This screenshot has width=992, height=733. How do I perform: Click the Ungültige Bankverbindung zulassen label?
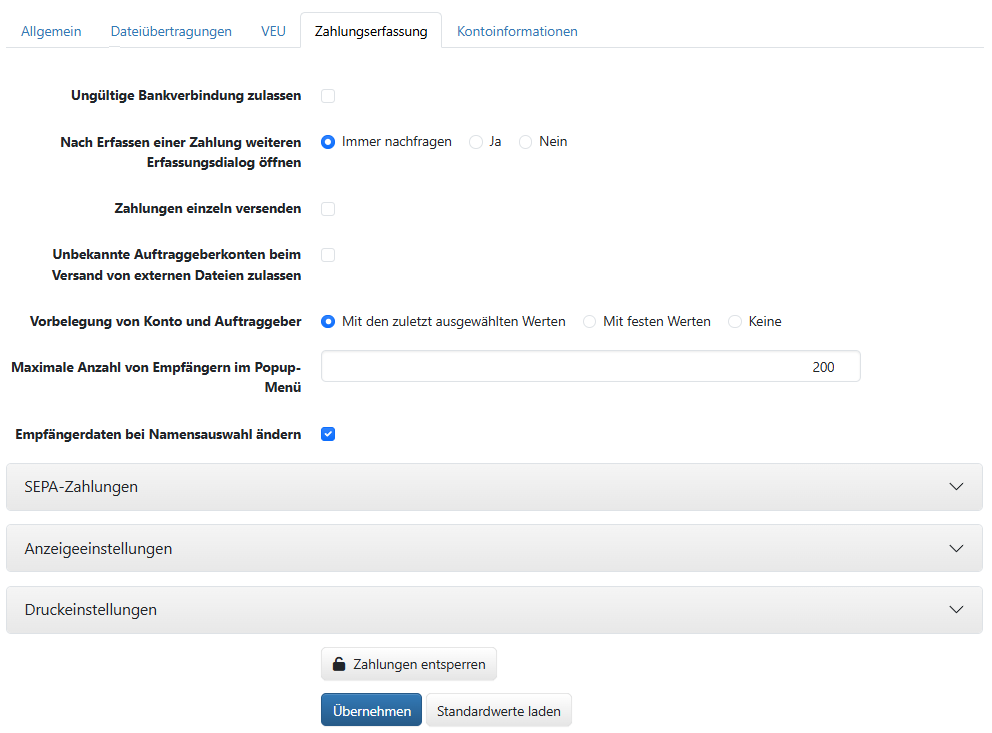pos(186,95)
